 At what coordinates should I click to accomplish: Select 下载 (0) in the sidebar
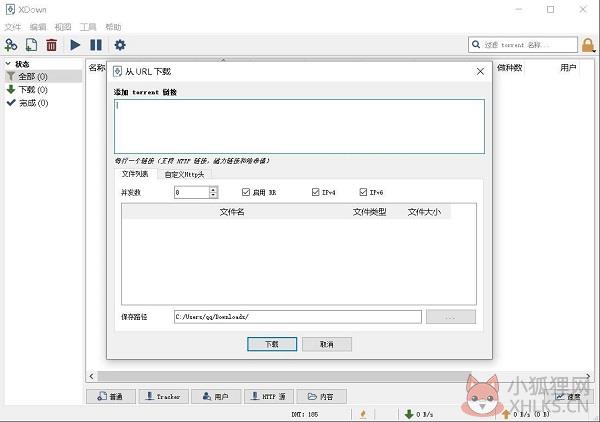tap(43, 90)
